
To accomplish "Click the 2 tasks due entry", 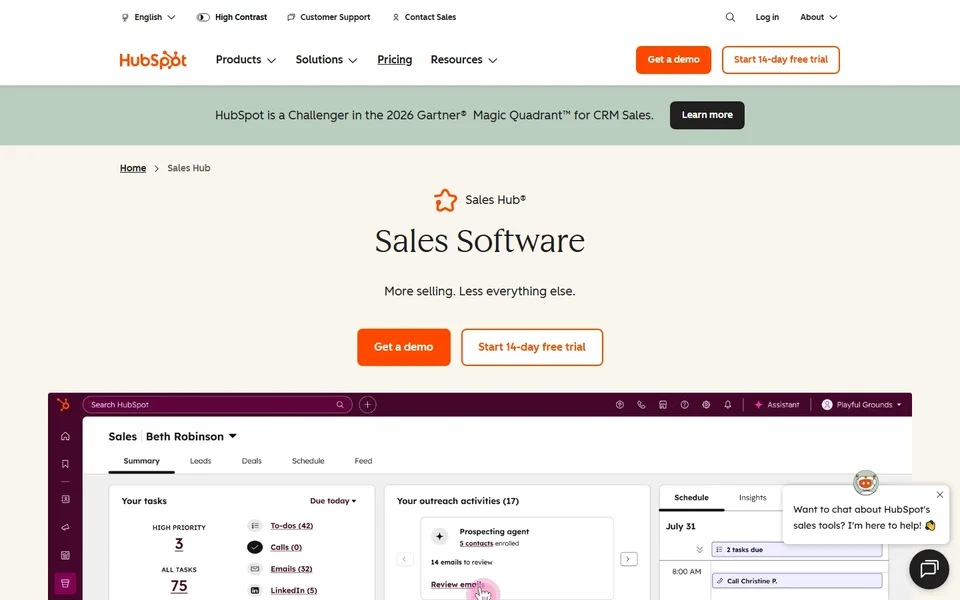I will coord(797,550).
